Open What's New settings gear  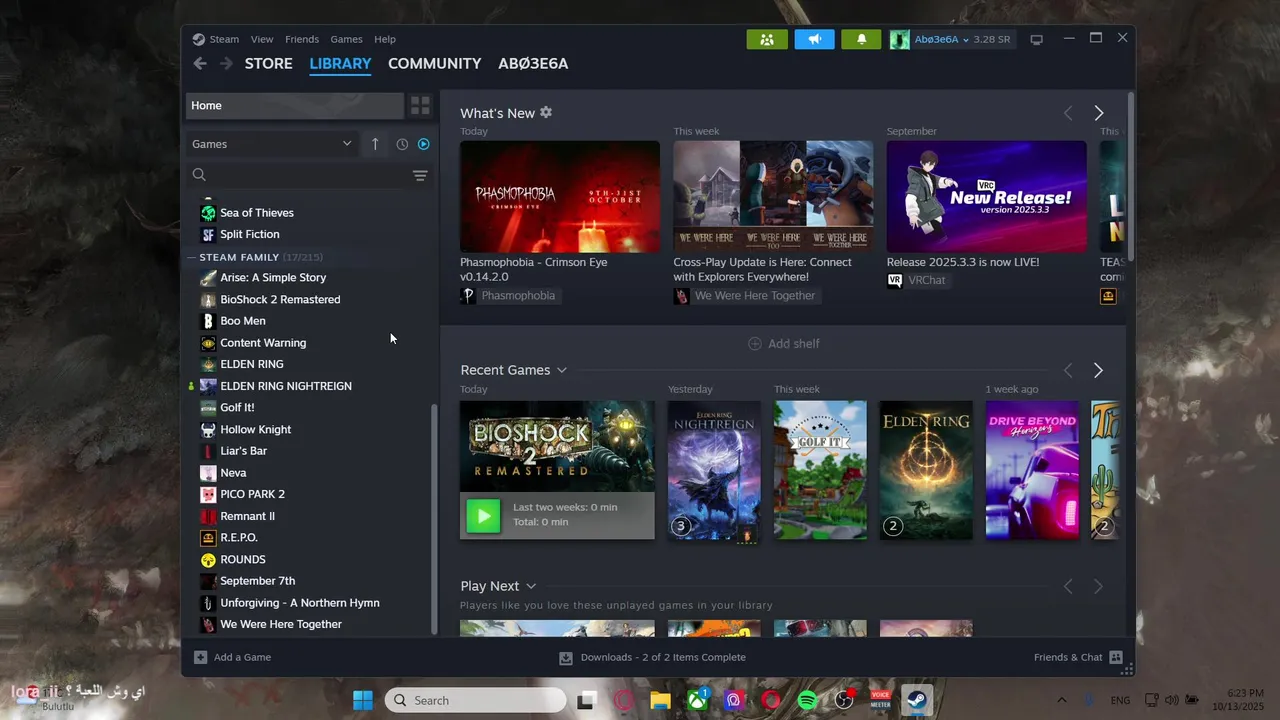tap(546, 112)
